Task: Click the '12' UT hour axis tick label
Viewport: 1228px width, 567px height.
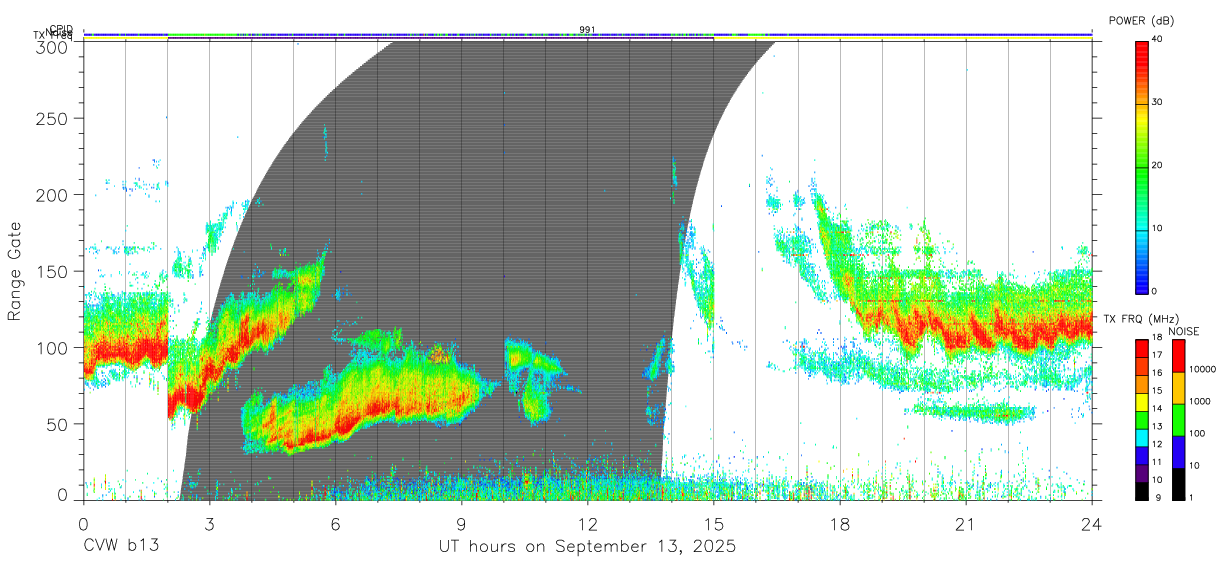Action: [x=588, y=523]
